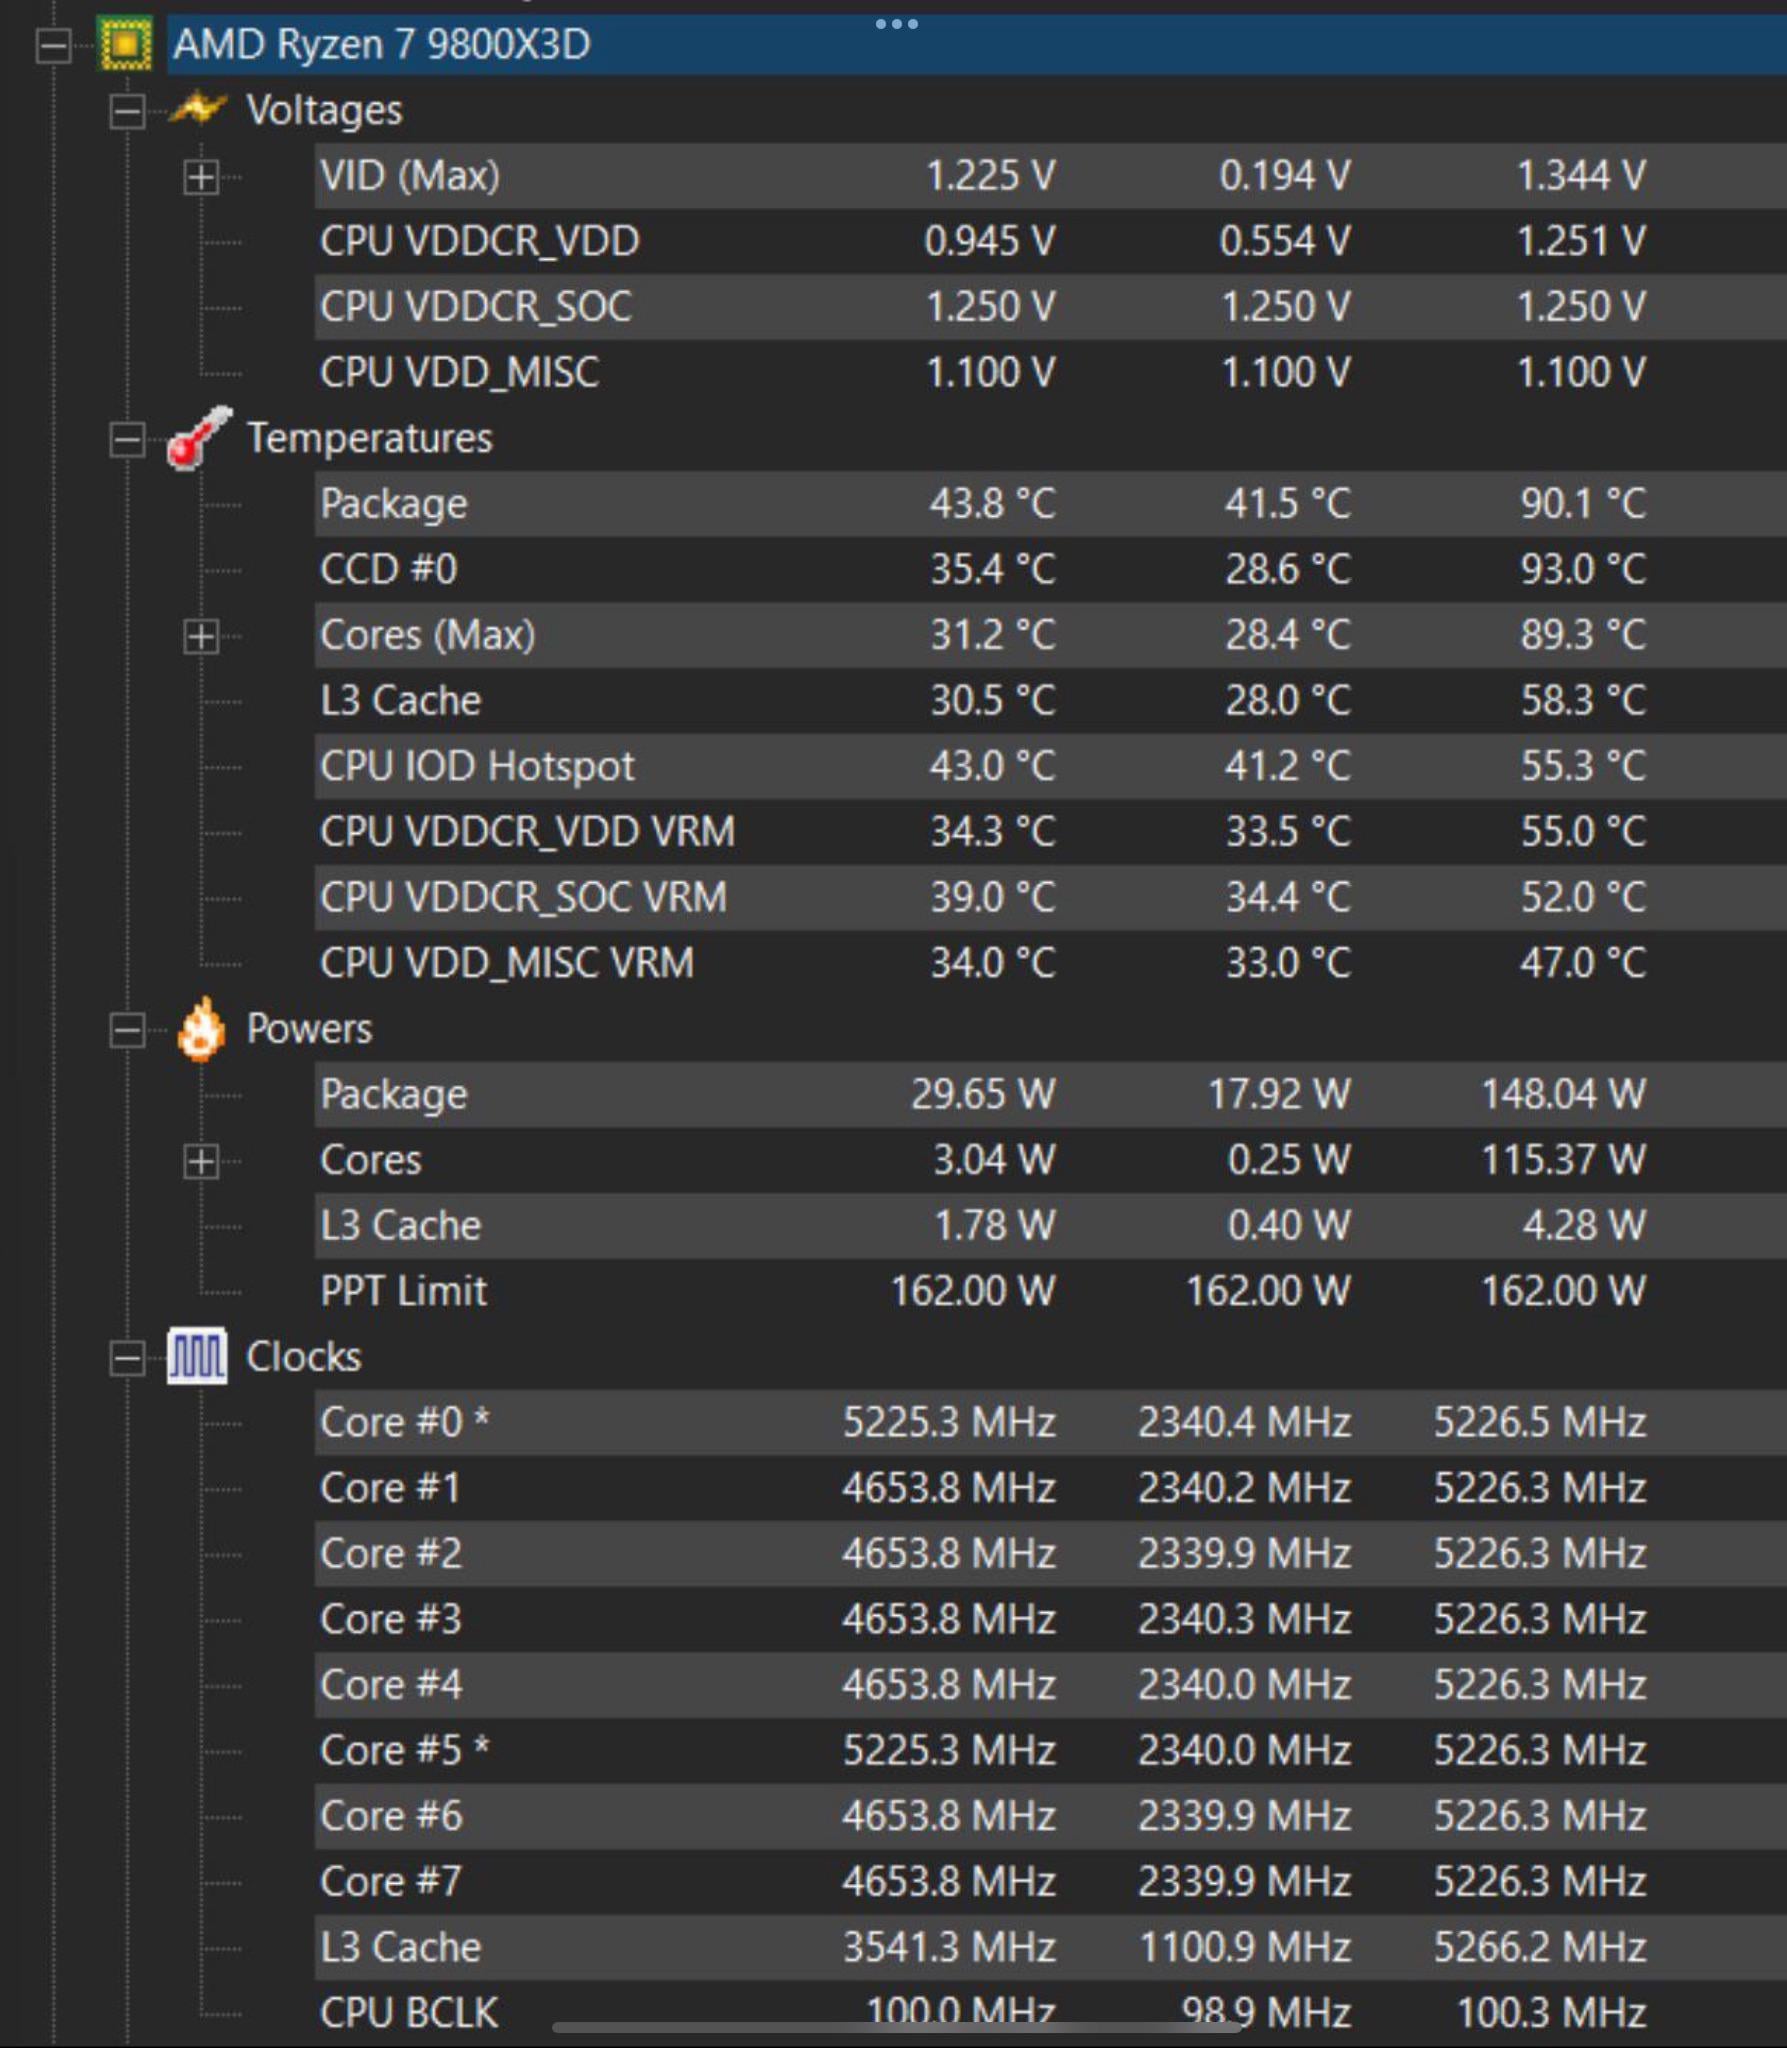
Task: Click the CPU chip icon beside AMD Ryzen 7 9800X3D
Action: 125,44
